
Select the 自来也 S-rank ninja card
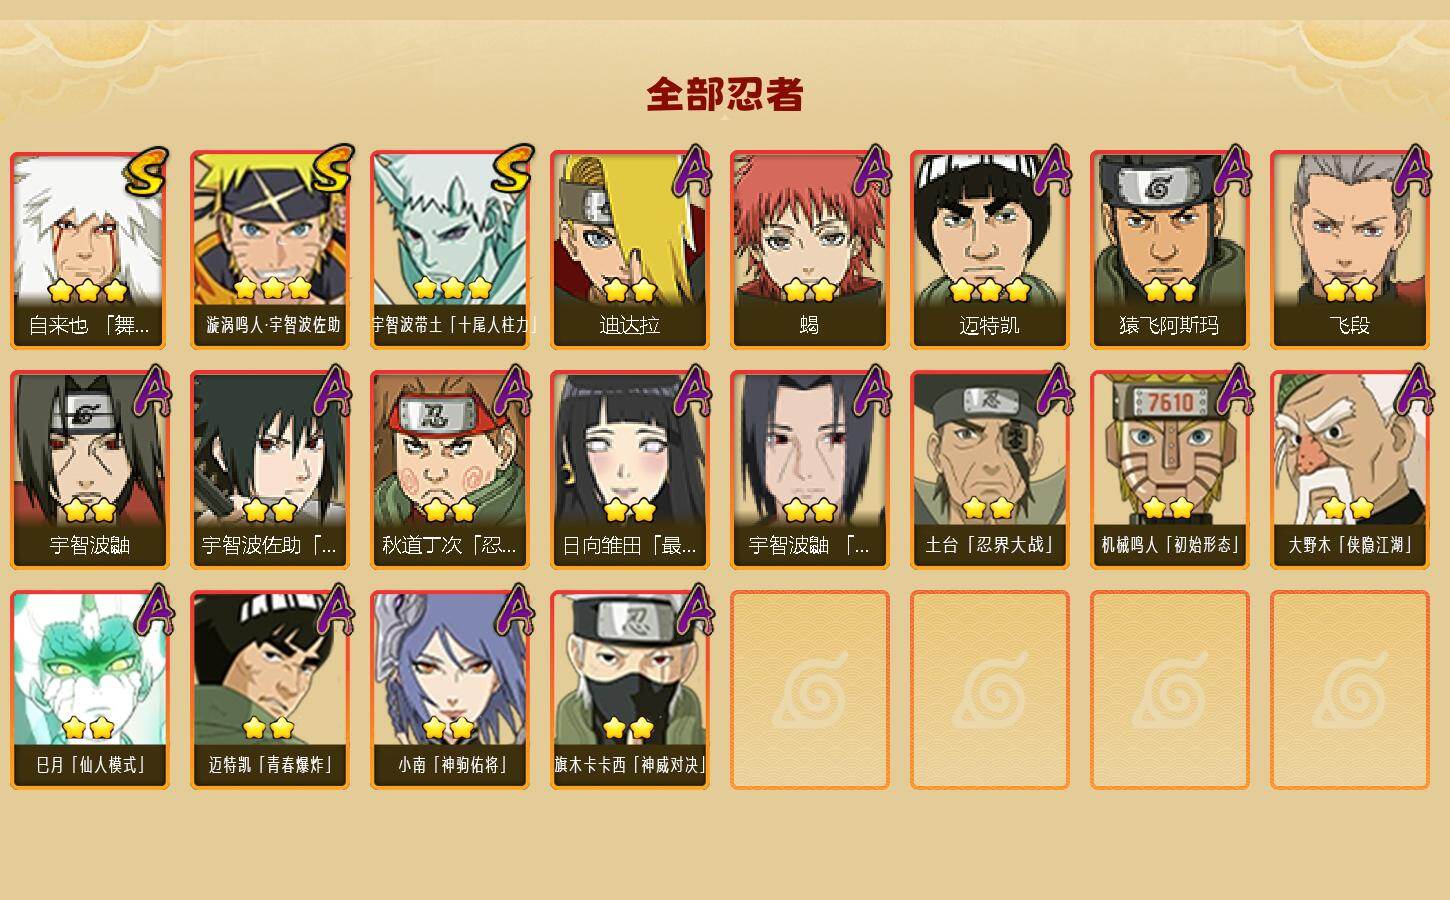tap(89, 250)
